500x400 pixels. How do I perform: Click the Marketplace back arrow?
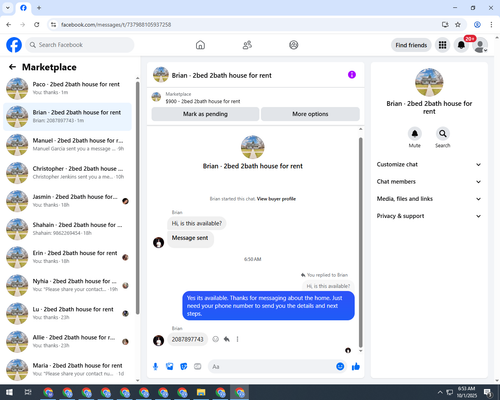coord(12,67)
